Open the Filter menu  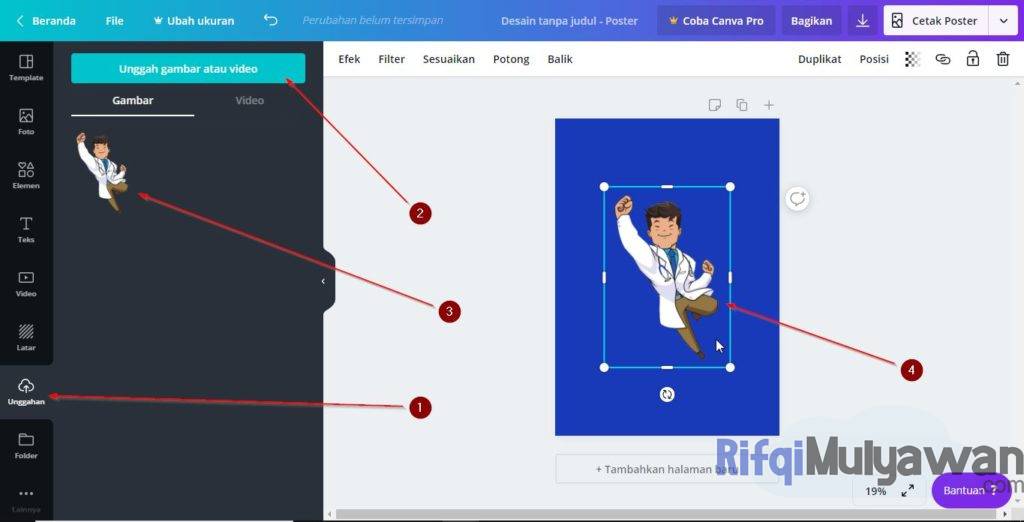coord(391,59)
